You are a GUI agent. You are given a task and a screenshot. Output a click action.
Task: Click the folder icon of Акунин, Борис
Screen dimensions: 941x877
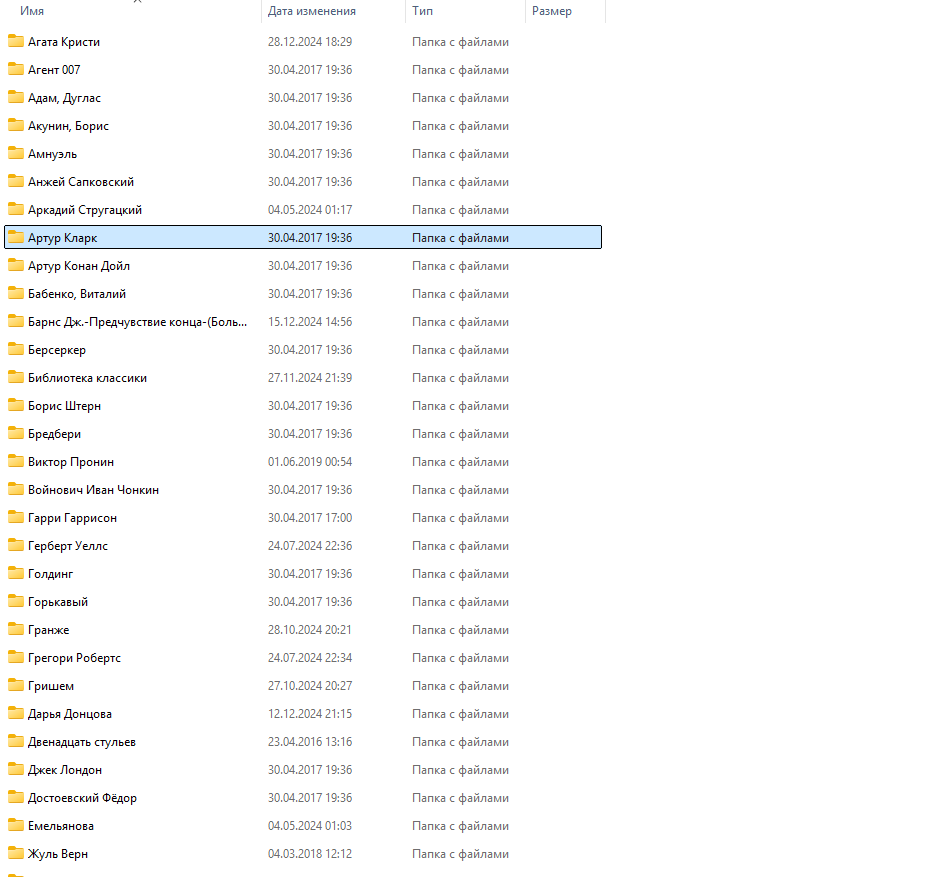[x=16, y=125]
